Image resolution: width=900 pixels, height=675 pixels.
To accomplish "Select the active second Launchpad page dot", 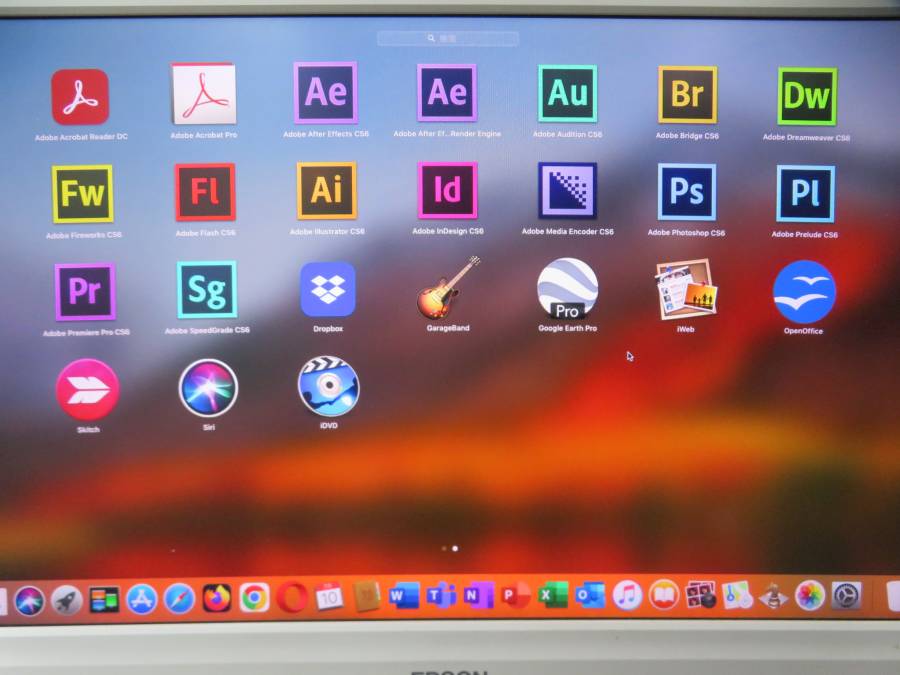I will point(455,549).
